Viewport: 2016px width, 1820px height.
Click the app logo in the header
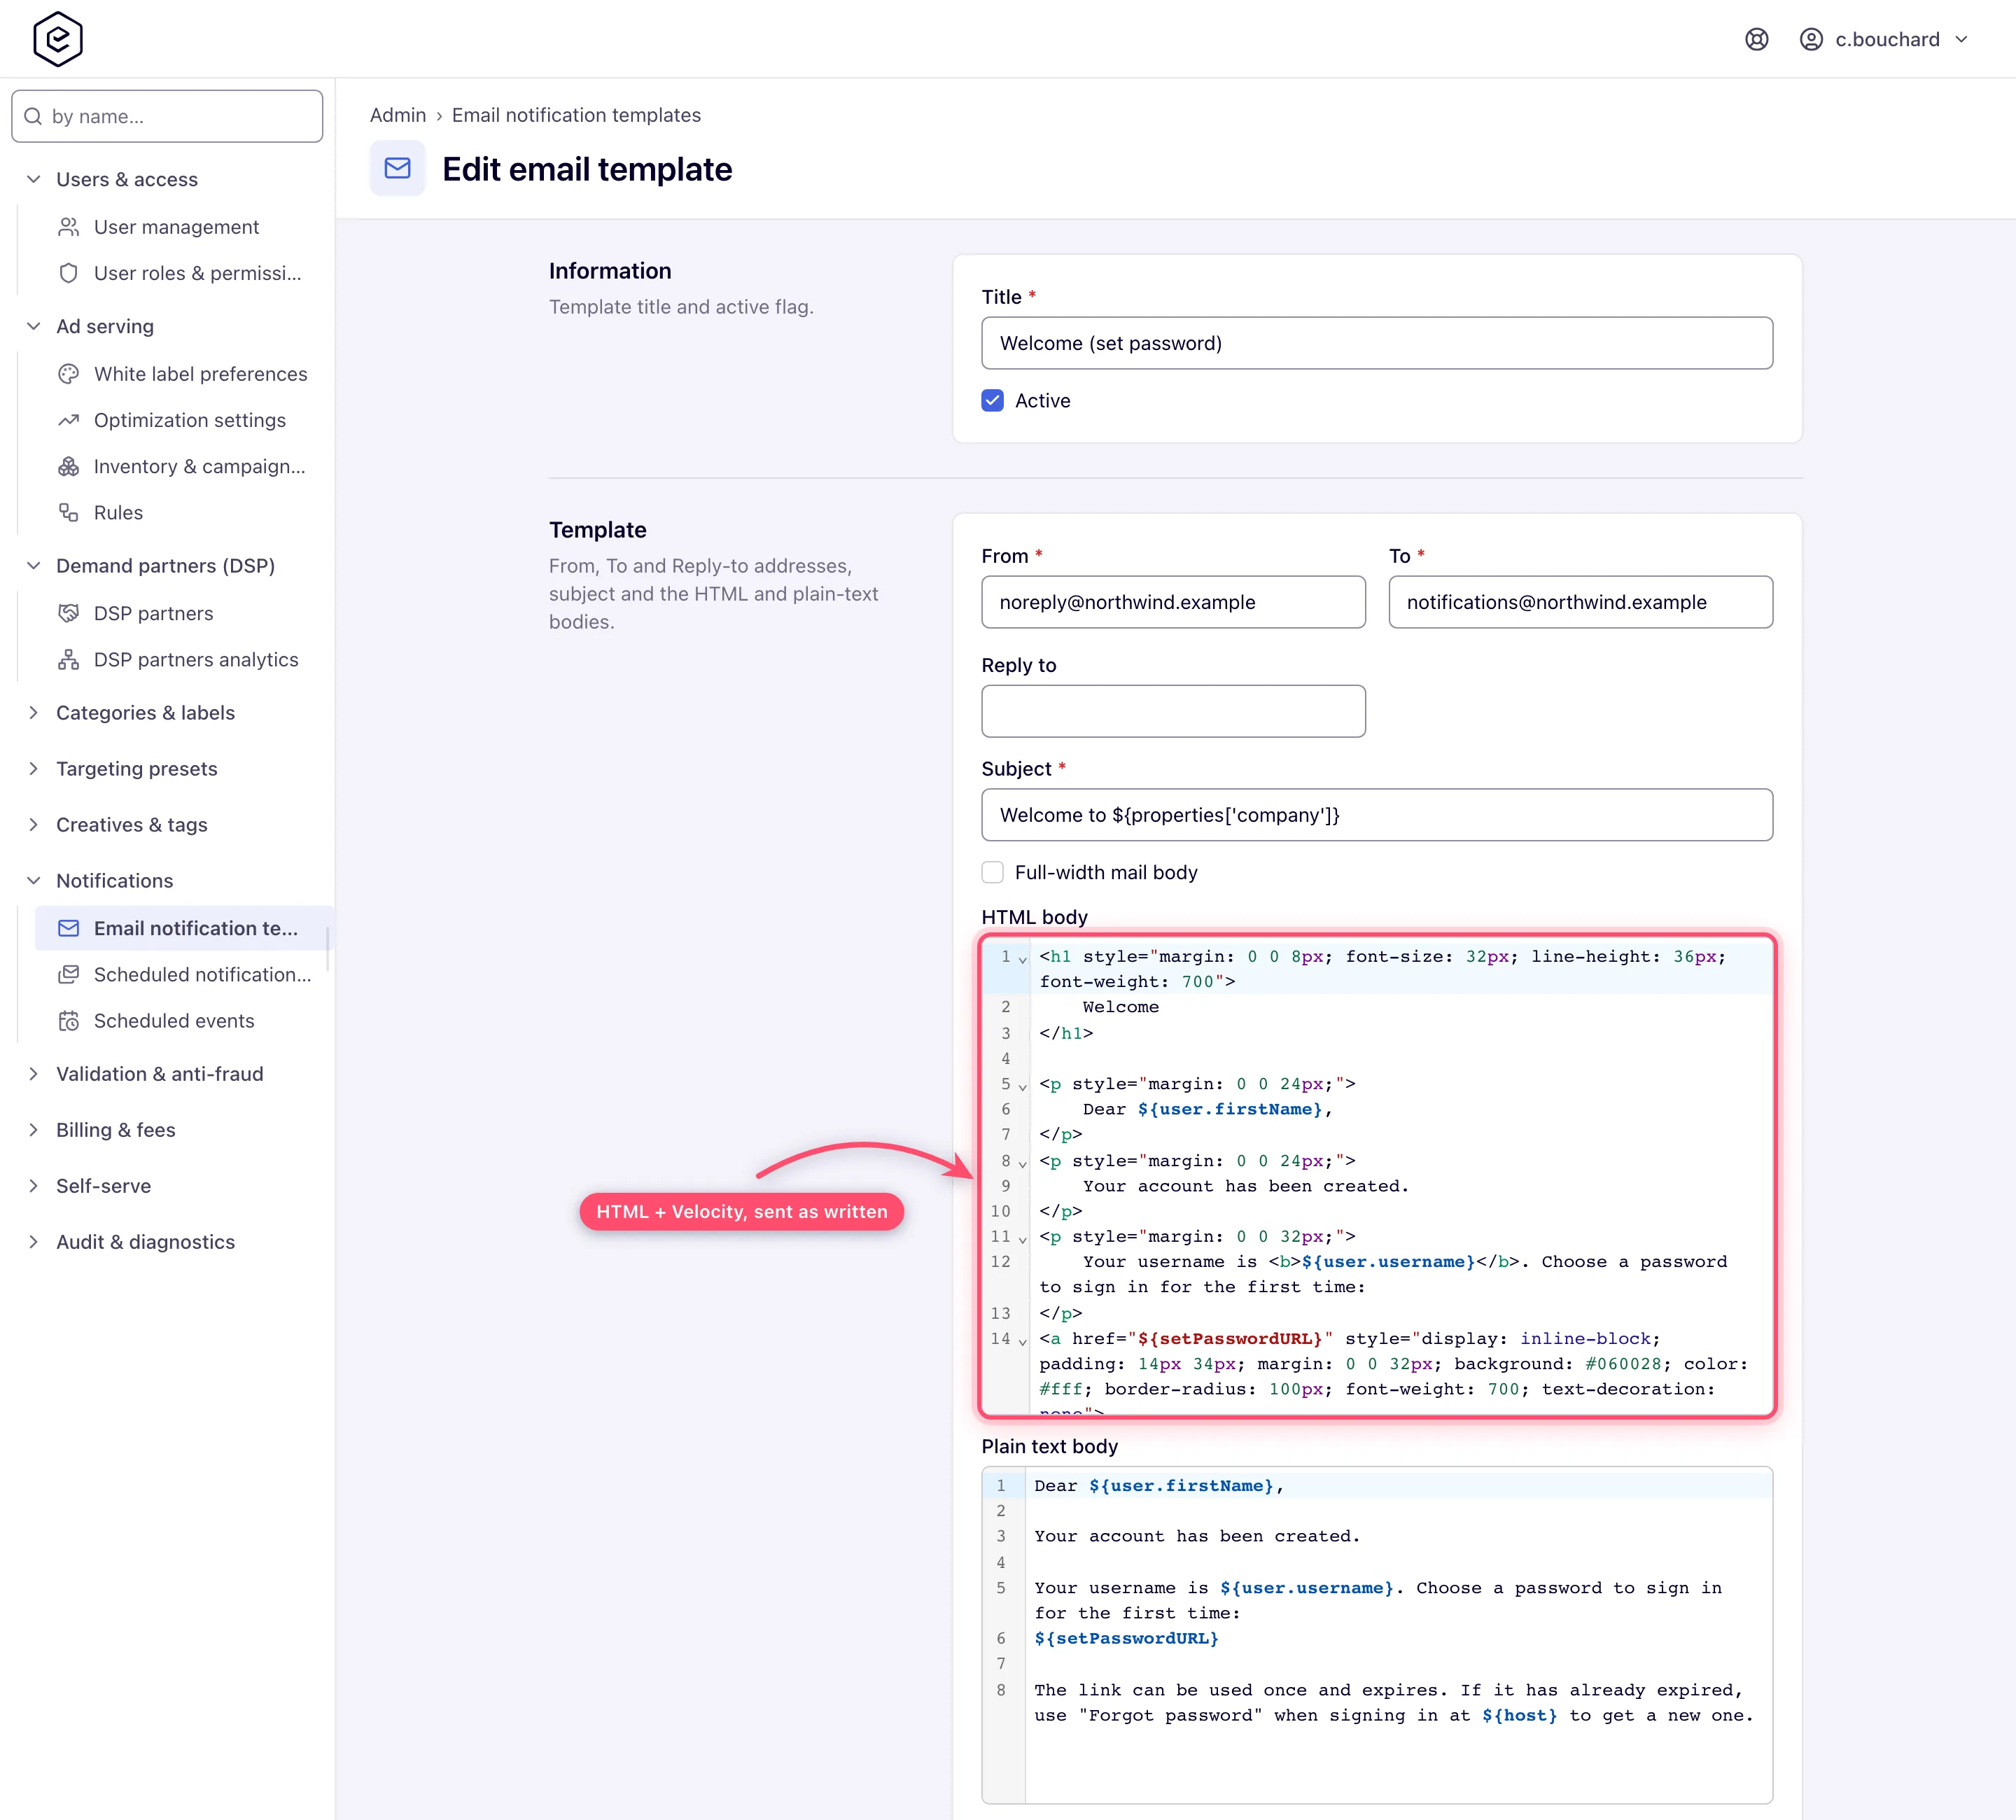tap(58, 39)
